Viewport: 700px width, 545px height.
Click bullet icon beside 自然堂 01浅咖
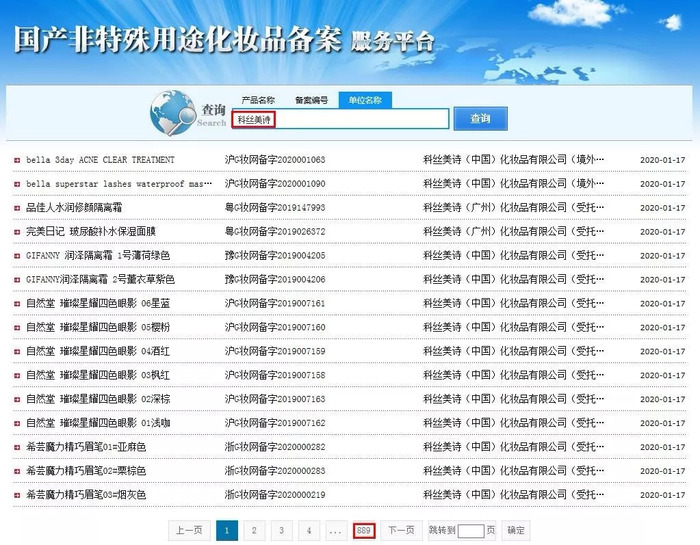(17, 423)
